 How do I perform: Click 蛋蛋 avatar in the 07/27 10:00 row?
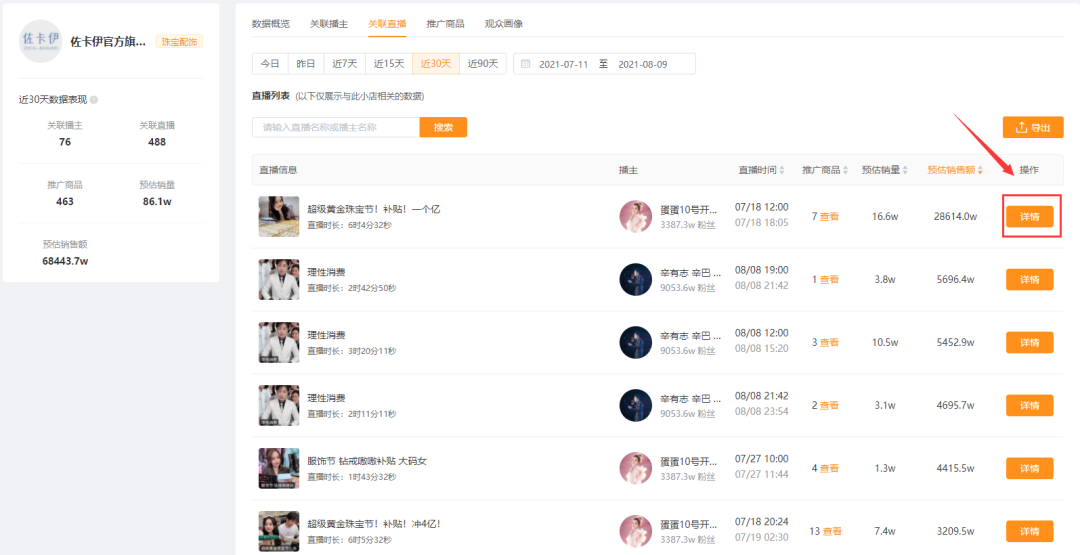point(636,468)
